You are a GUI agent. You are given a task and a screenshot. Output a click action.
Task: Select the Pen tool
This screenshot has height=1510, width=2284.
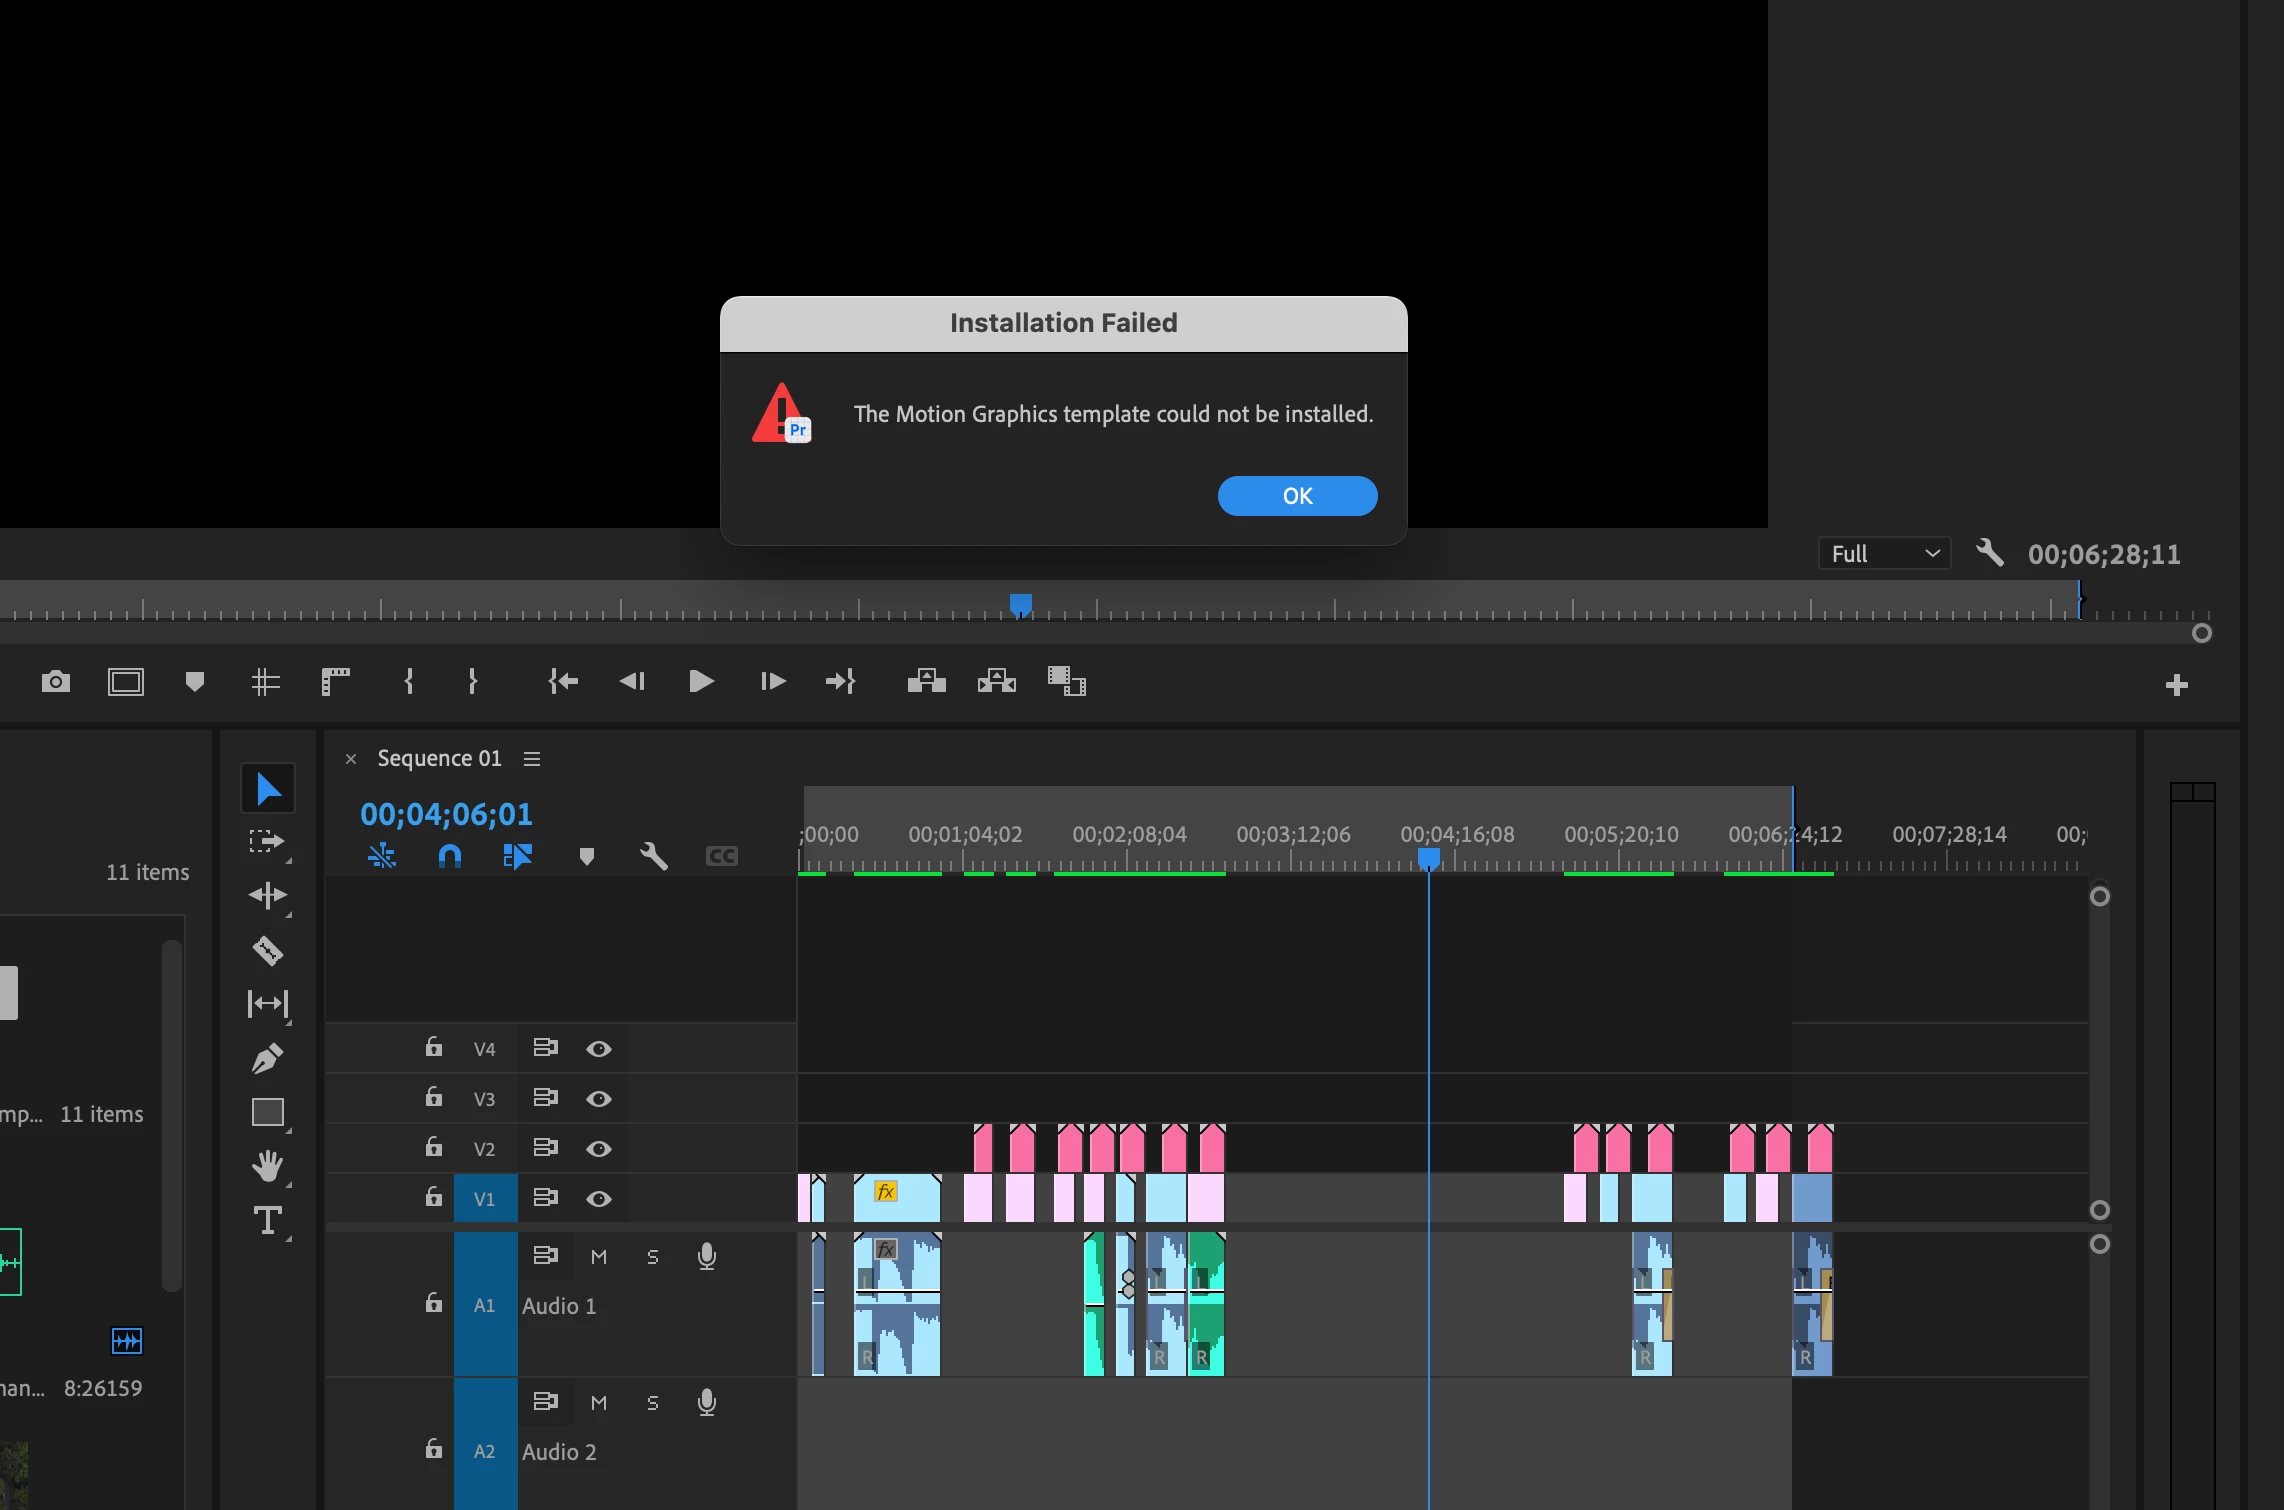tap(267, 1058)
